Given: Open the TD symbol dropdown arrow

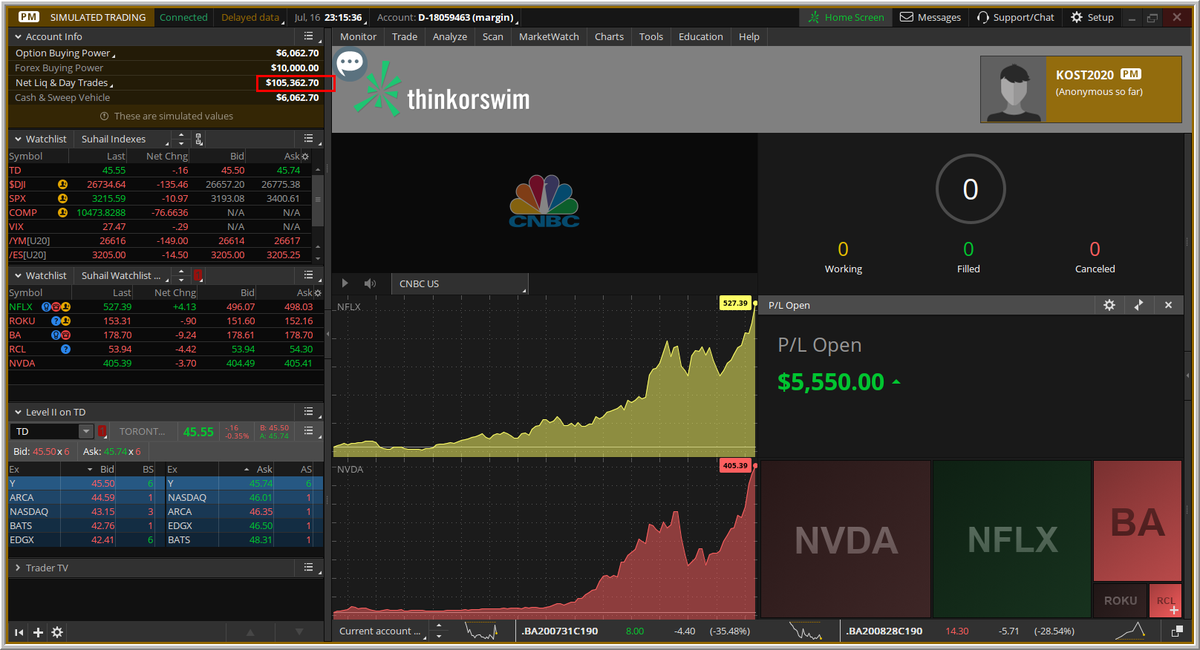Looking at the screenshot, I should (86, 432).
